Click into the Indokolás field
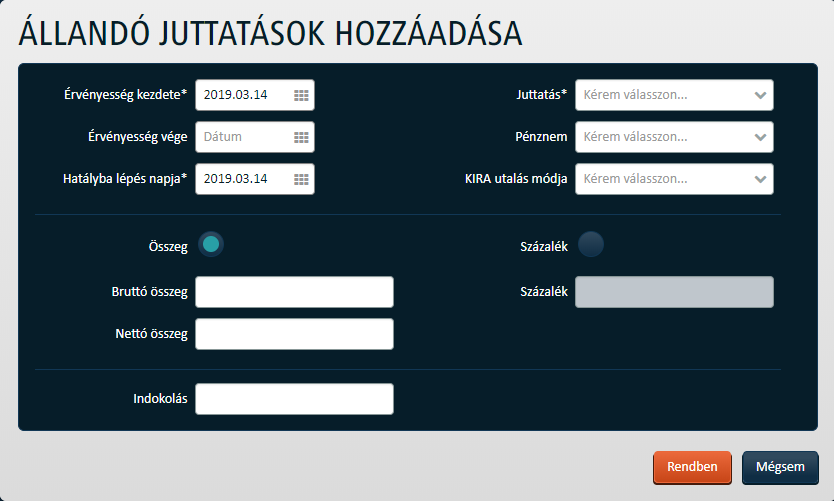This screenshot has height=501, width=834. coord(294,399)
